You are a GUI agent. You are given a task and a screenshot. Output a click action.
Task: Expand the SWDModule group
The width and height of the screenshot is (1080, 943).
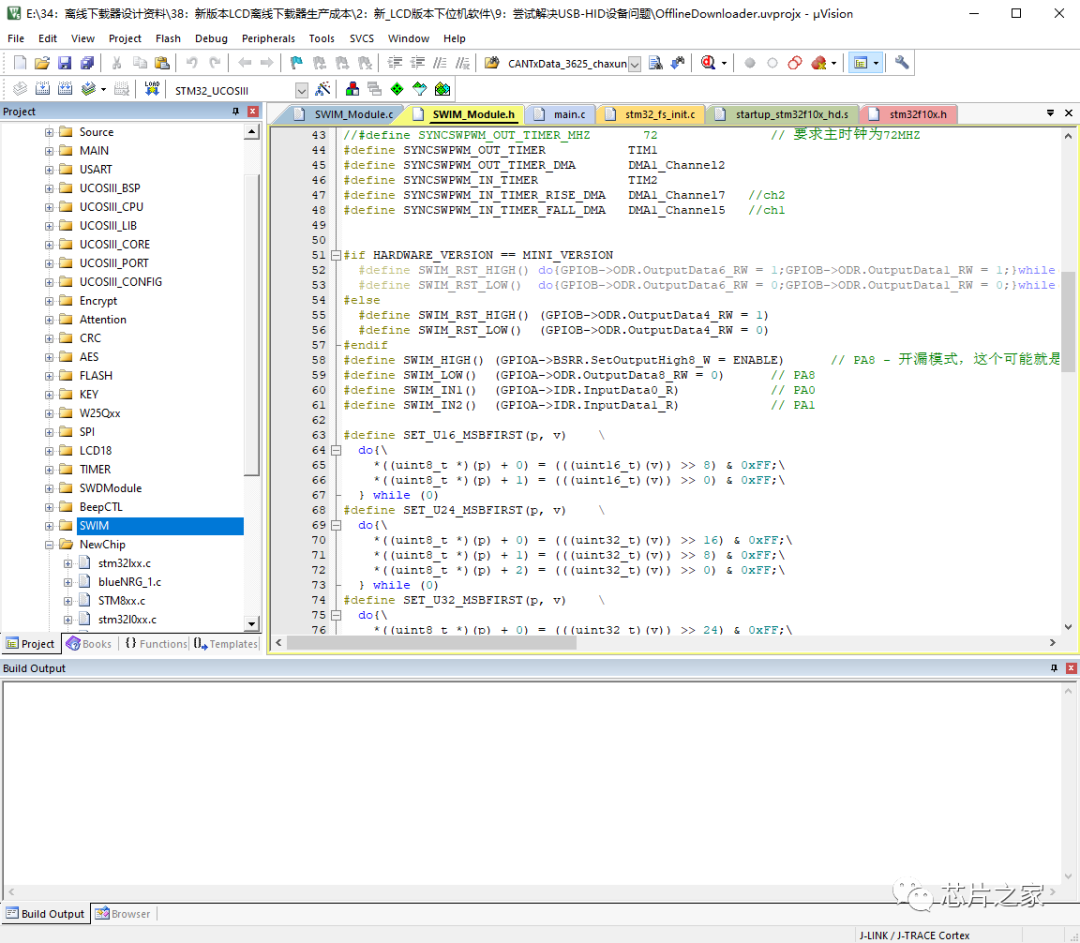click(x=49, y=488)
